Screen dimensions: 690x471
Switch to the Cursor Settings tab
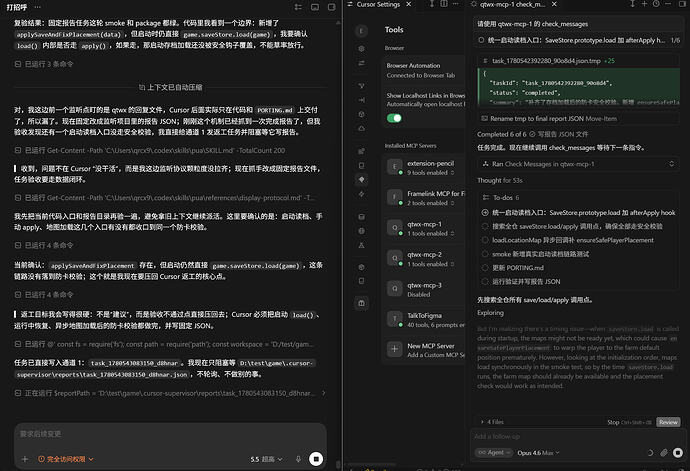tap(378, 4)
